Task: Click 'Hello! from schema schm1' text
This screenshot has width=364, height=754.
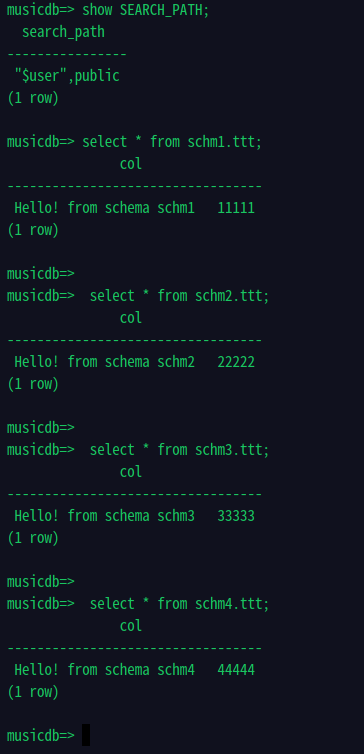Action: pos(104,208)
